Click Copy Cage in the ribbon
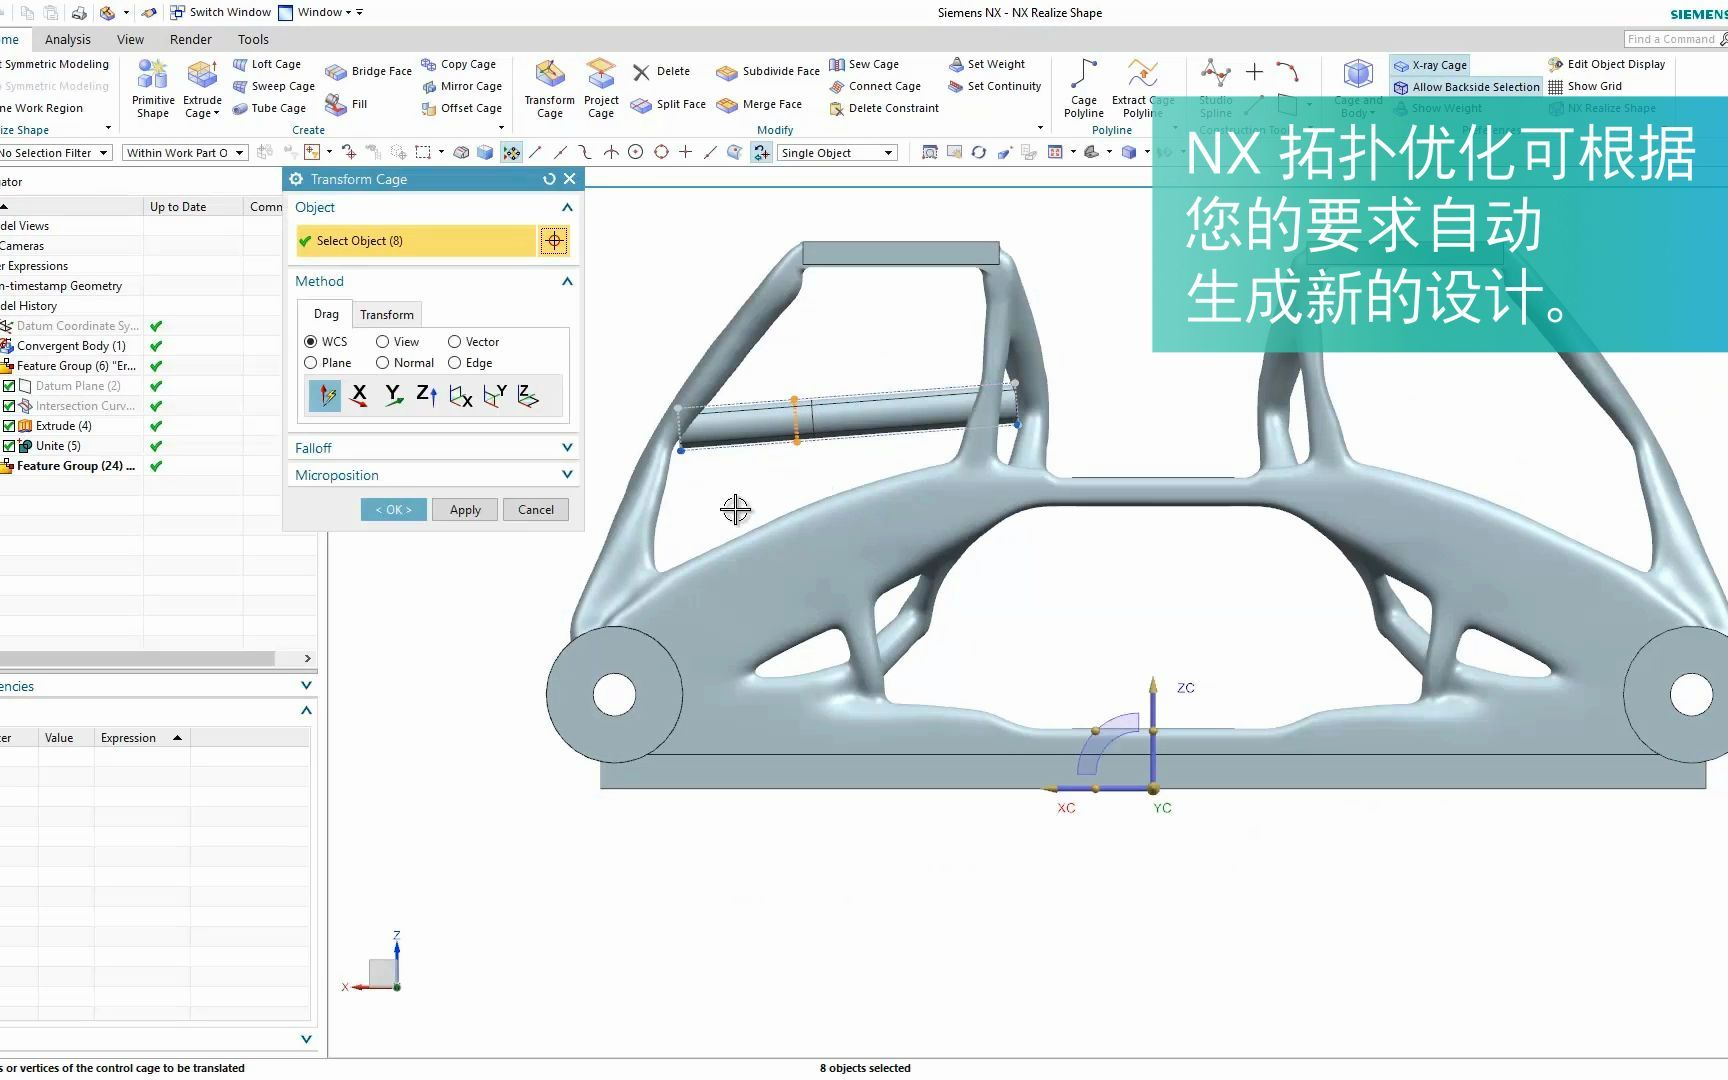This screenshot has height=1080, width=1728. coord(458,64)
